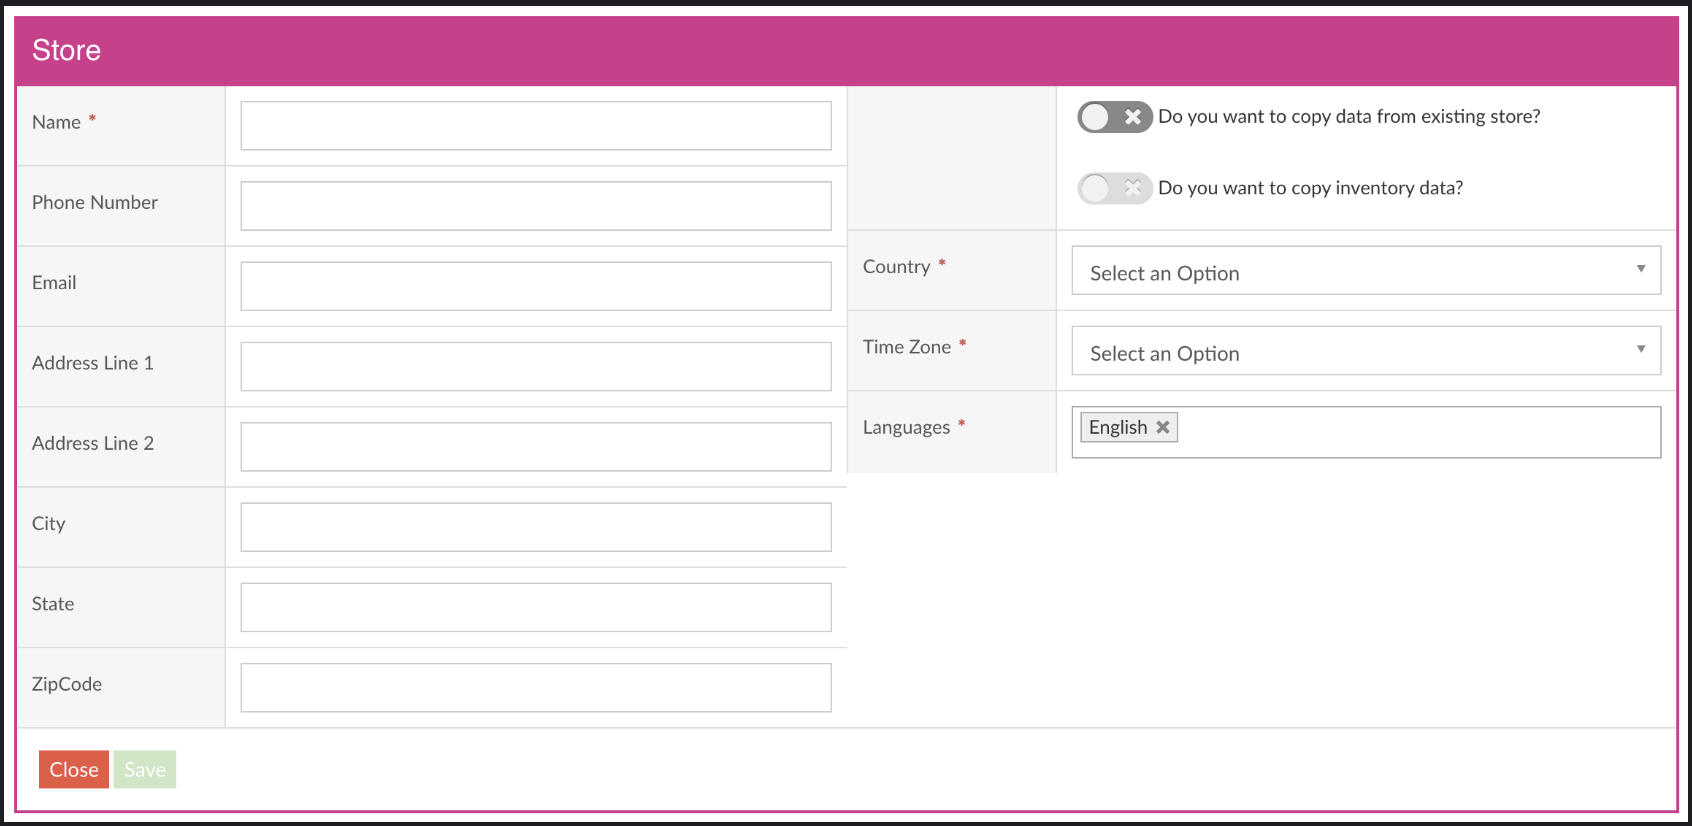Open the Country dropdown

[x=1366, y=271]
